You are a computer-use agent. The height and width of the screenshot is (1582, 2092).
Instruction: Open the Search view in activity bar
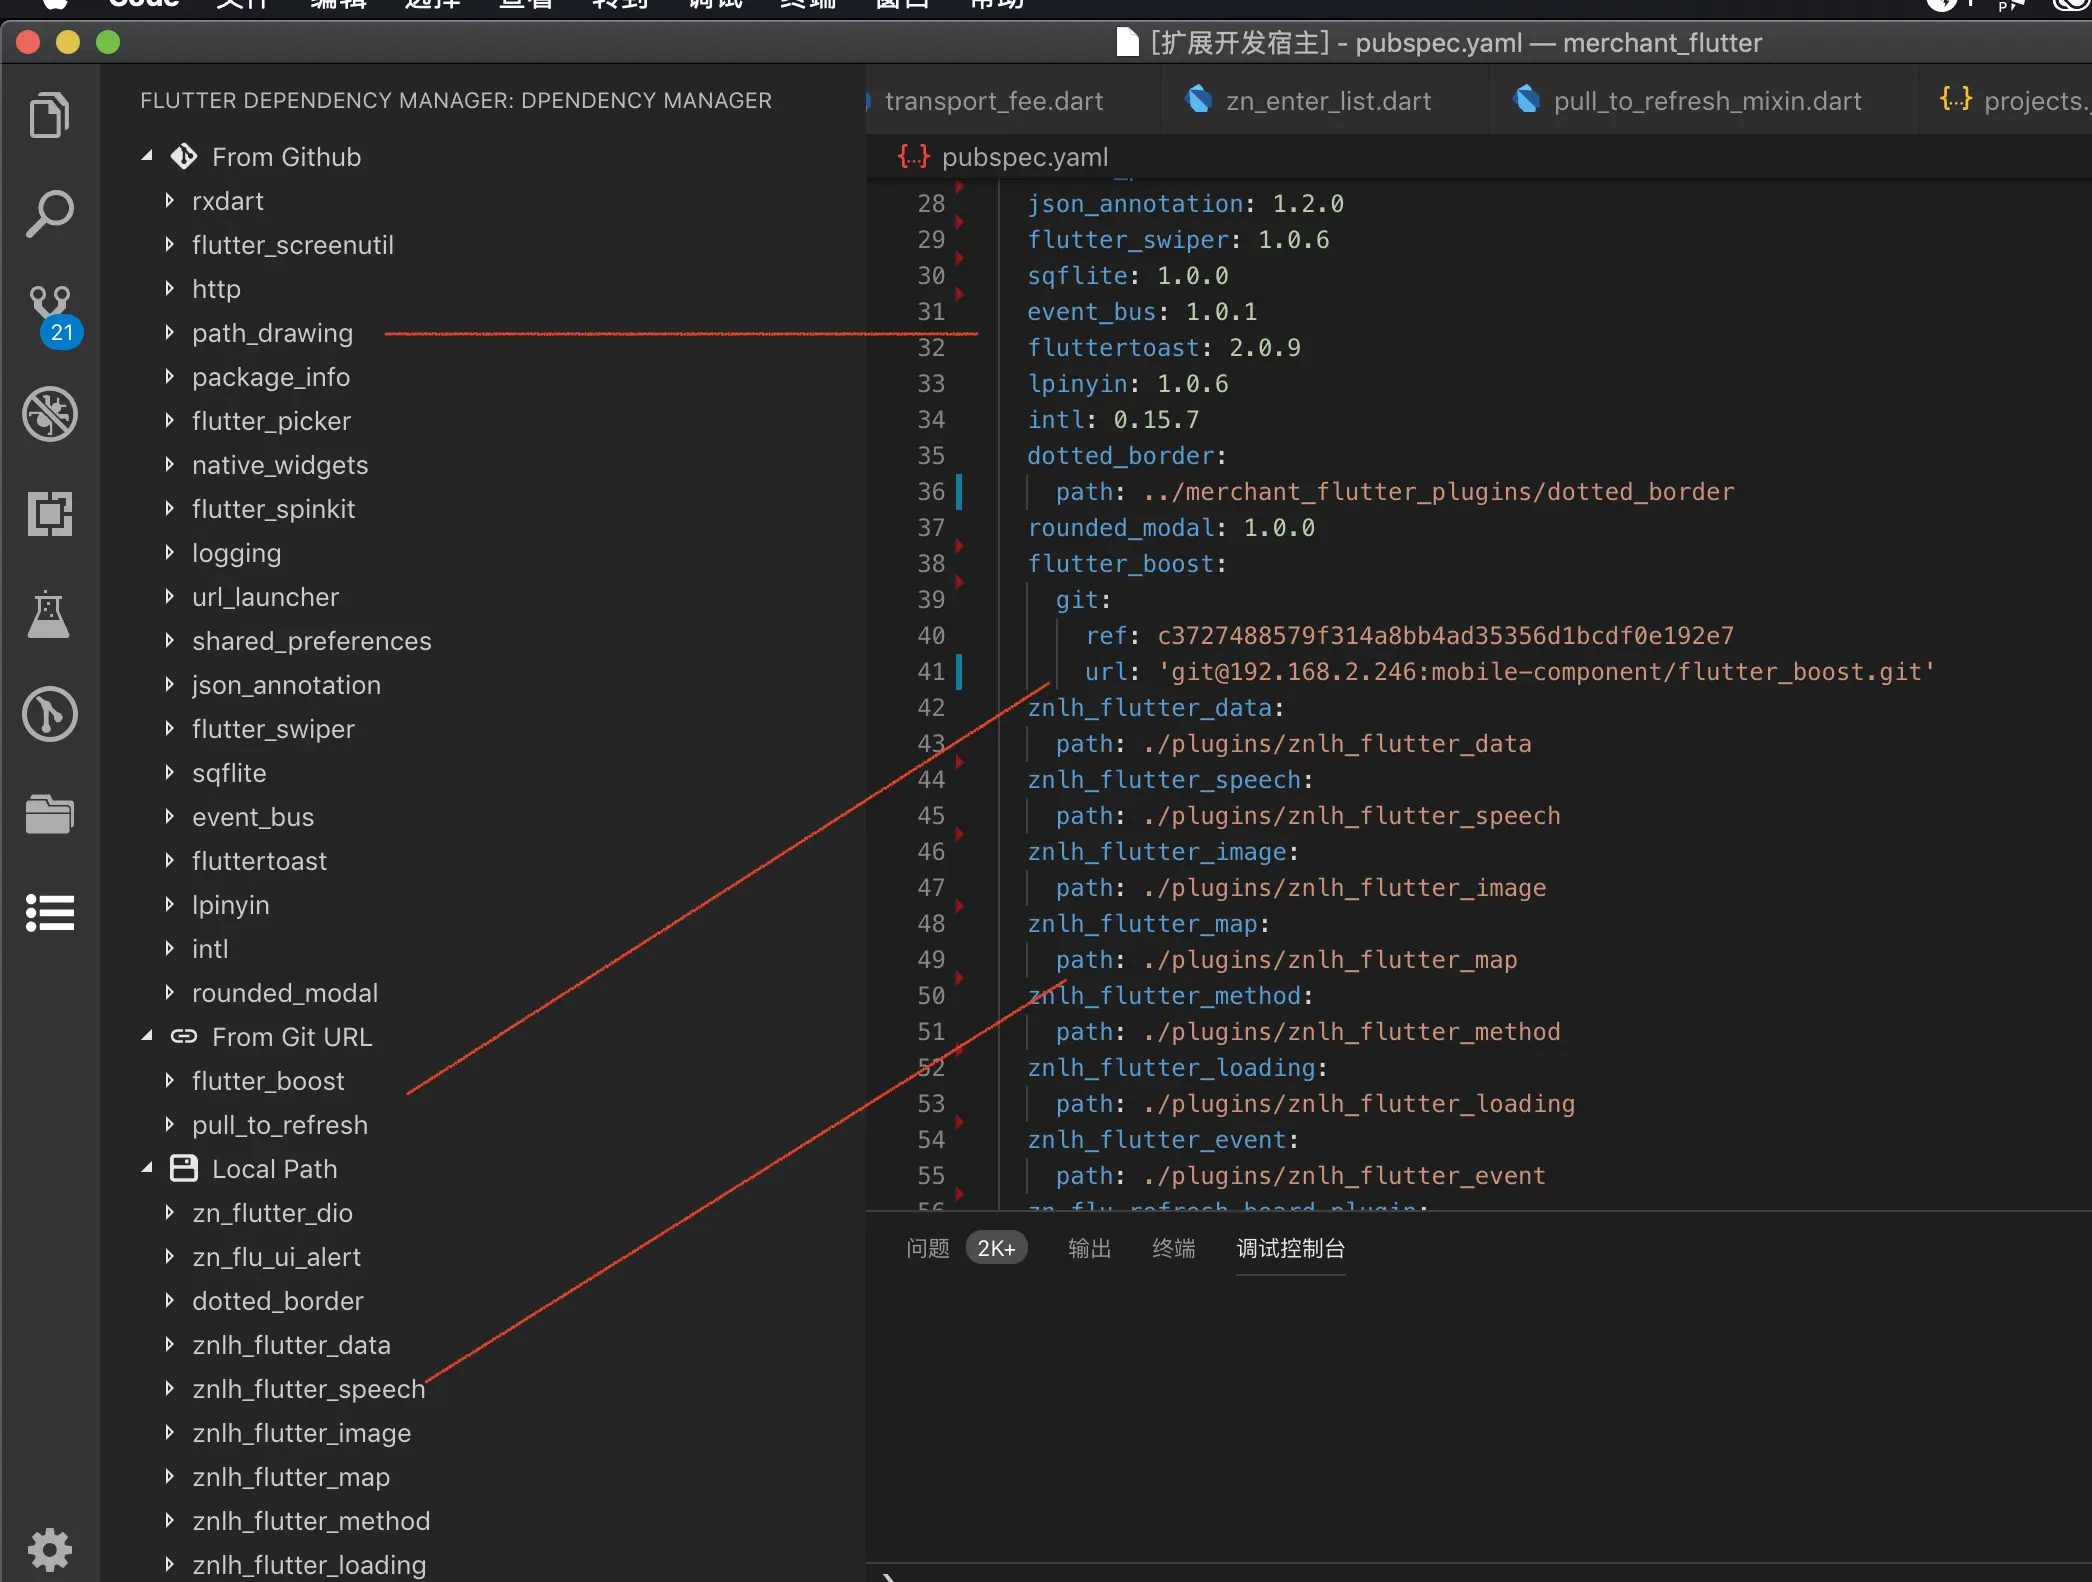(49, 214)
